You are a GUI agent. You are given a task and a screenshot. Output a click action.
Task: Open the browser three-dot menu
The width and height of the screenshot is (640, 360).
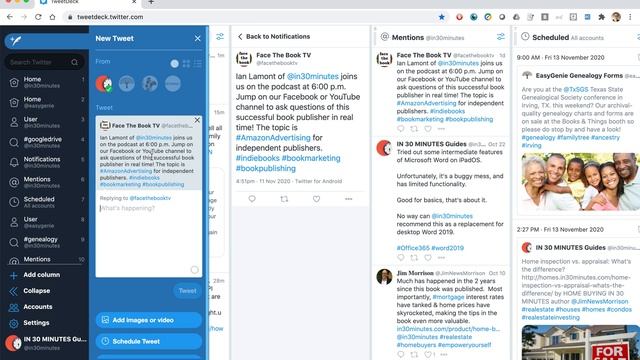631,17
